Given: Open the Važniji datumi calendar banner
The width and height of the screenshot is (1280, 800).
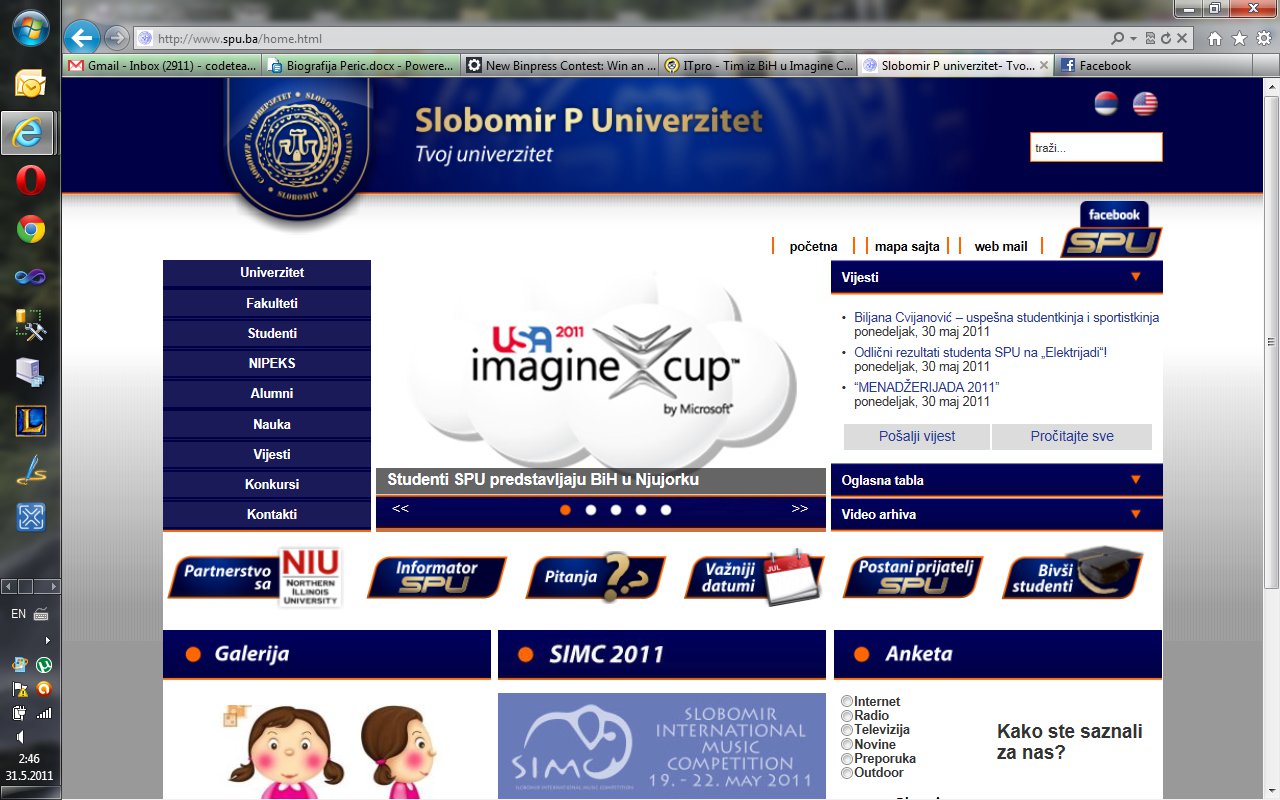Looking at the screenshot, I should tap(756, 577).
